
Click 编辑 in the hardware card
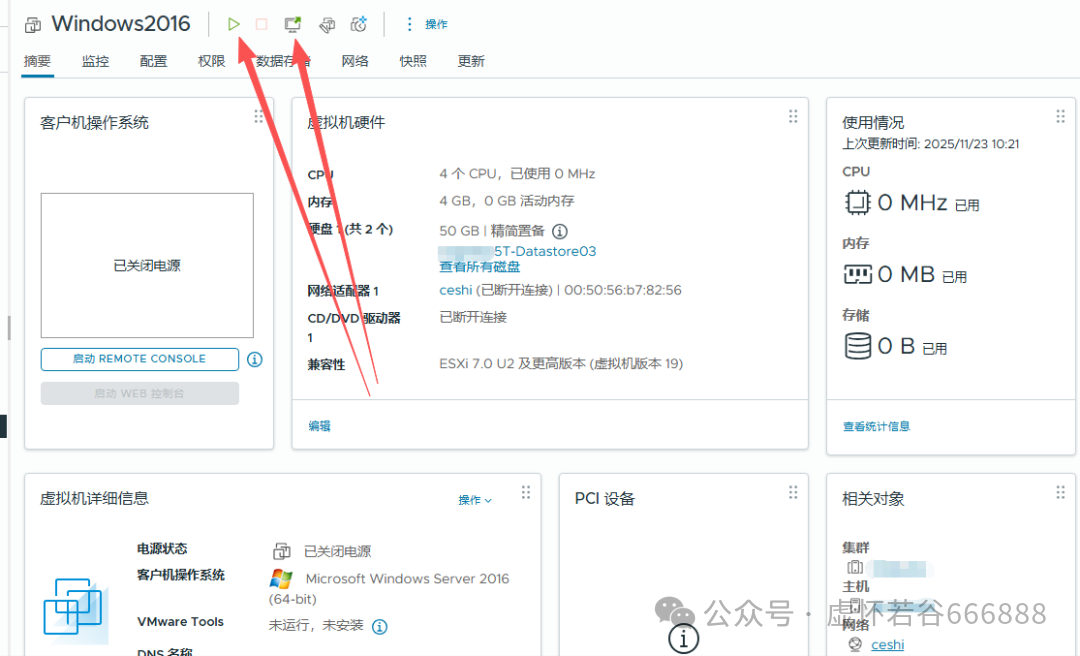(319, 426)
